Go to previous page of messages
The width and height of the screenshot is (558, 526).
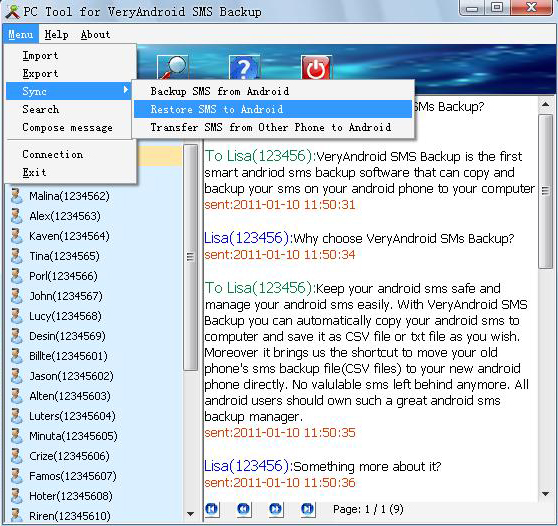point(244,509)
